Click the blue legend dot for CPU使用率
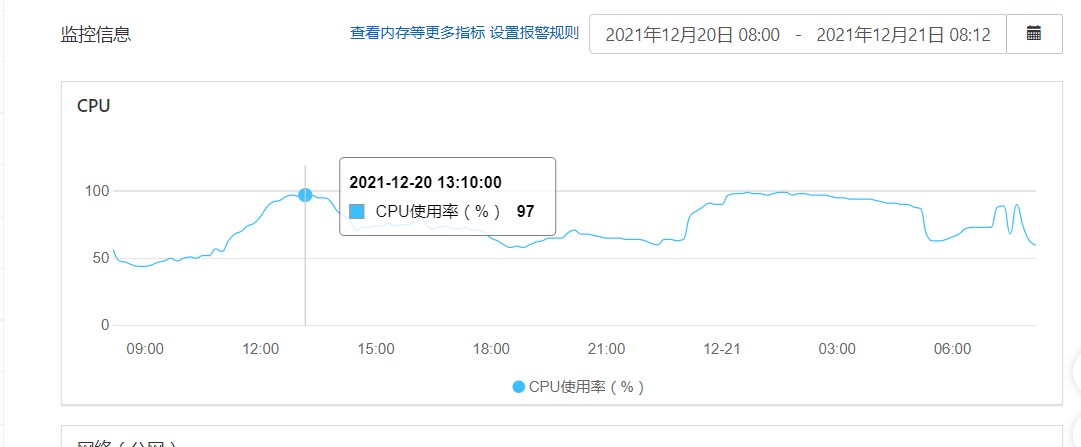This screenshot has width=1081, height=447. pos(519,387)
